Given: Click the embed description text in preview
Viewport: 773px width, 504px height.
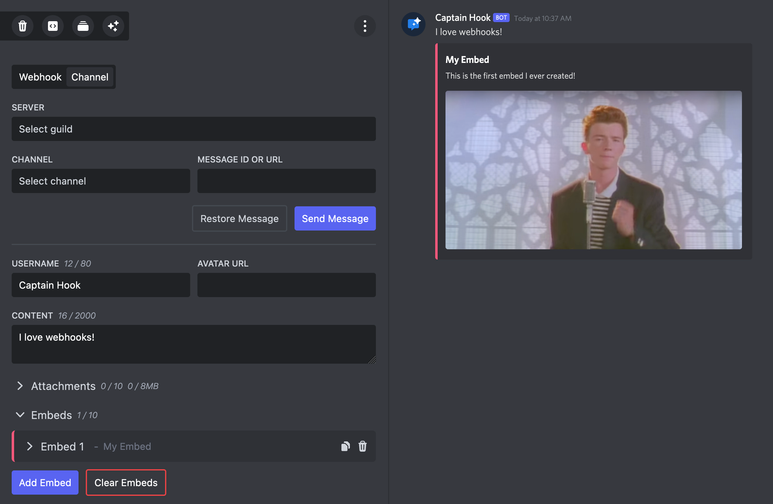Looking at the screenshot, I should coord(510,76).
